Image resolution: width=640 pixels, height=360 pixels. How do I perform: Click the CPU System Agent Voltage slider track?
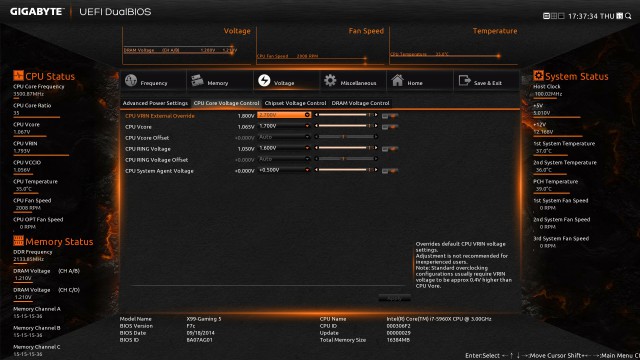(346, 170)
